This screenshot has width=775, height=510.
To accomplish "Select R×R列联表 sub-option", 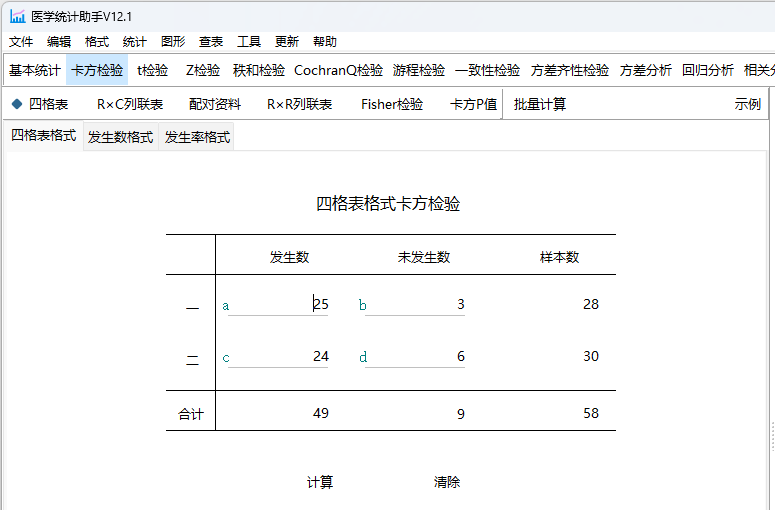I will click(300, 104).
